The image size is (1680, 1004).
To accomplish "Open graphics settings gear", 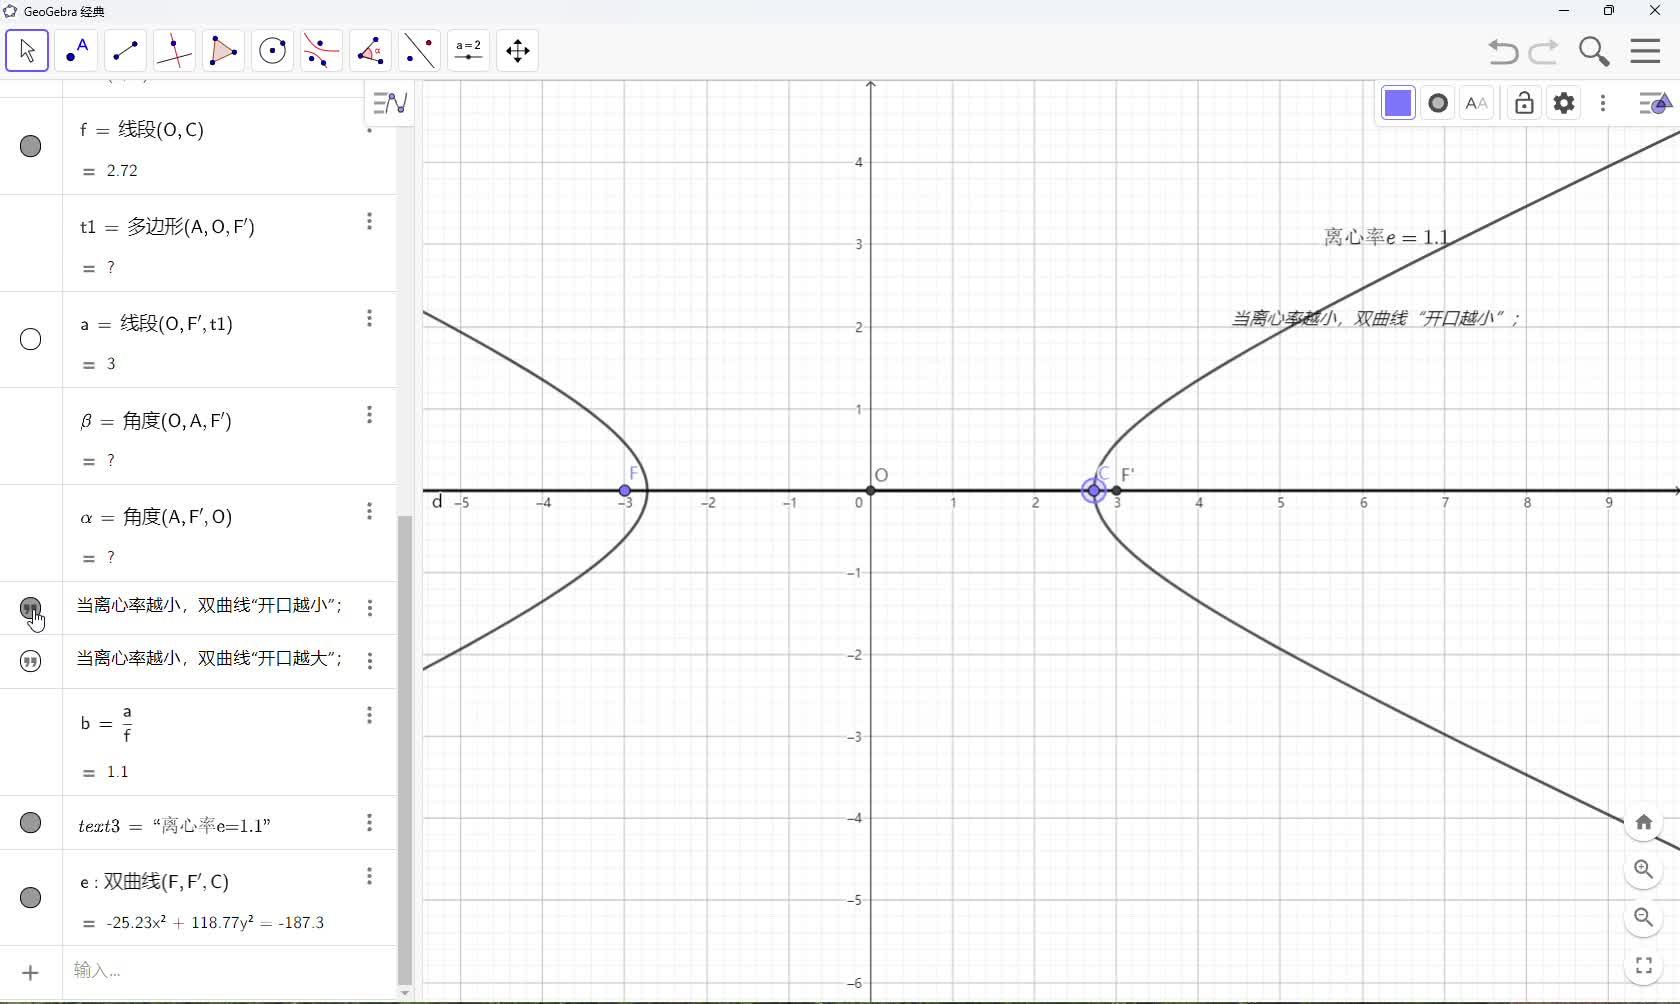I will 1564,103.
